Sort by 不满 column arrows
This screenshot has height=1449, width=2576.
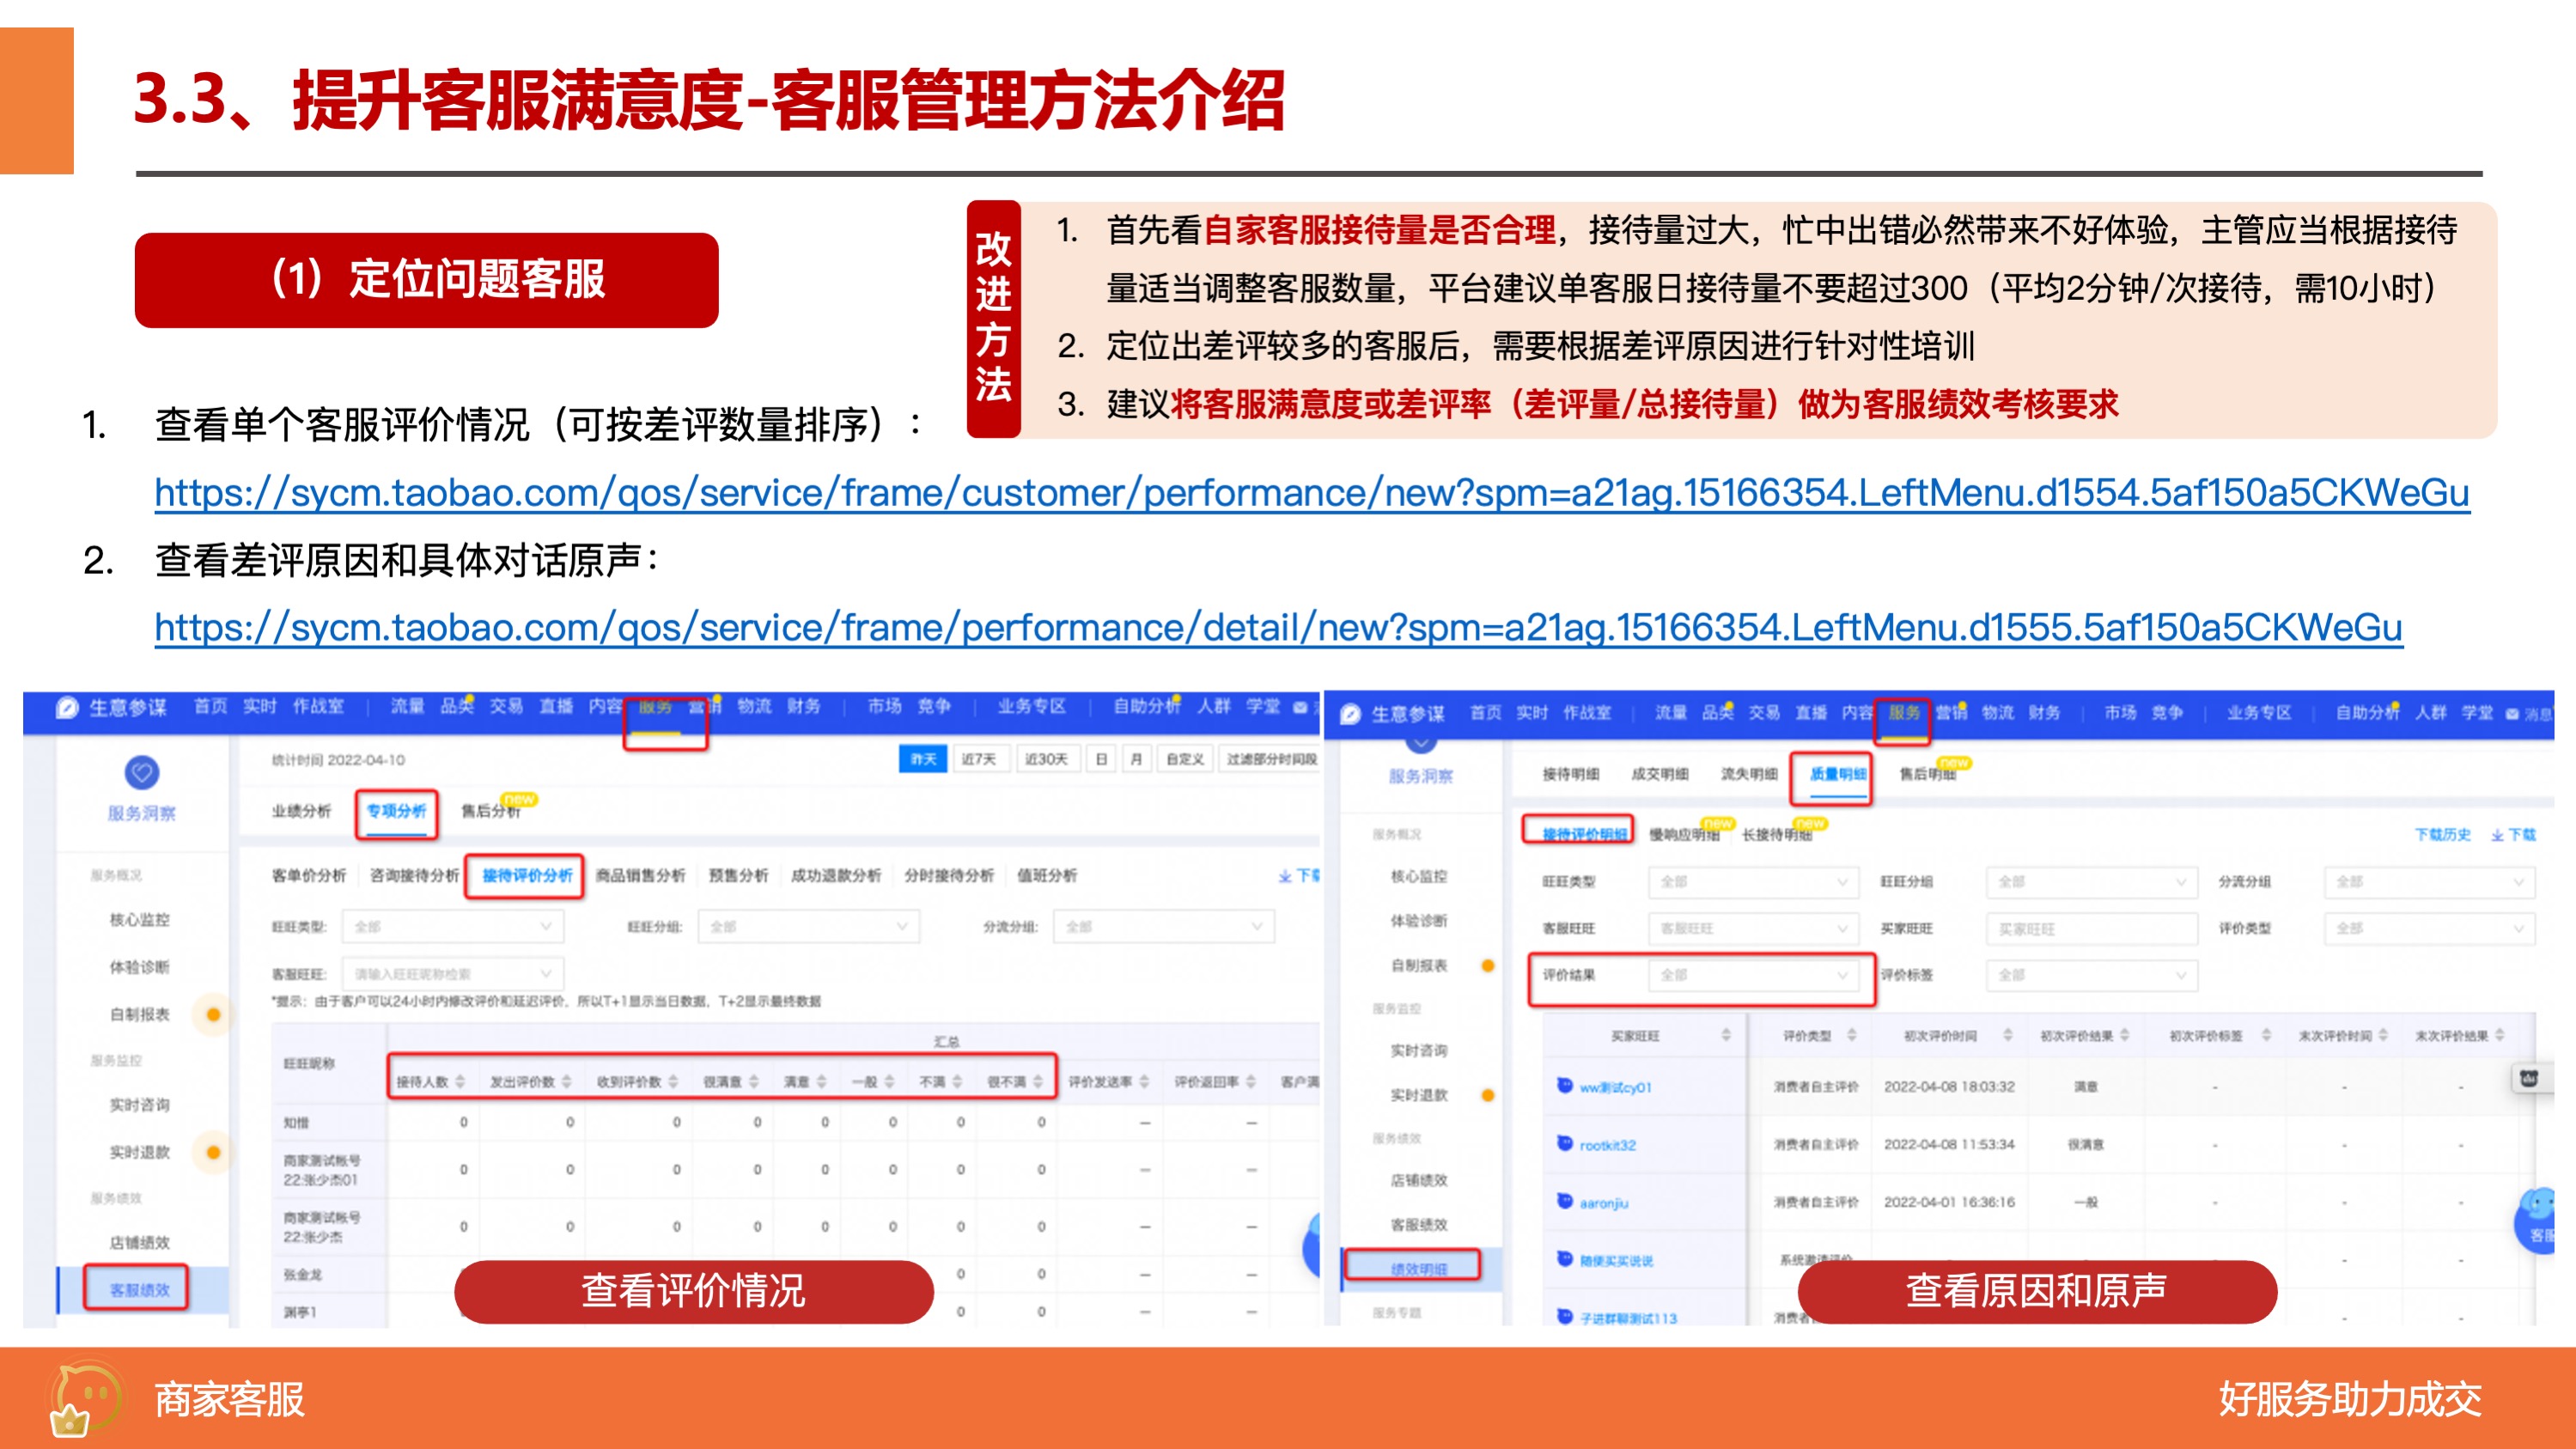coord(957,1081)
